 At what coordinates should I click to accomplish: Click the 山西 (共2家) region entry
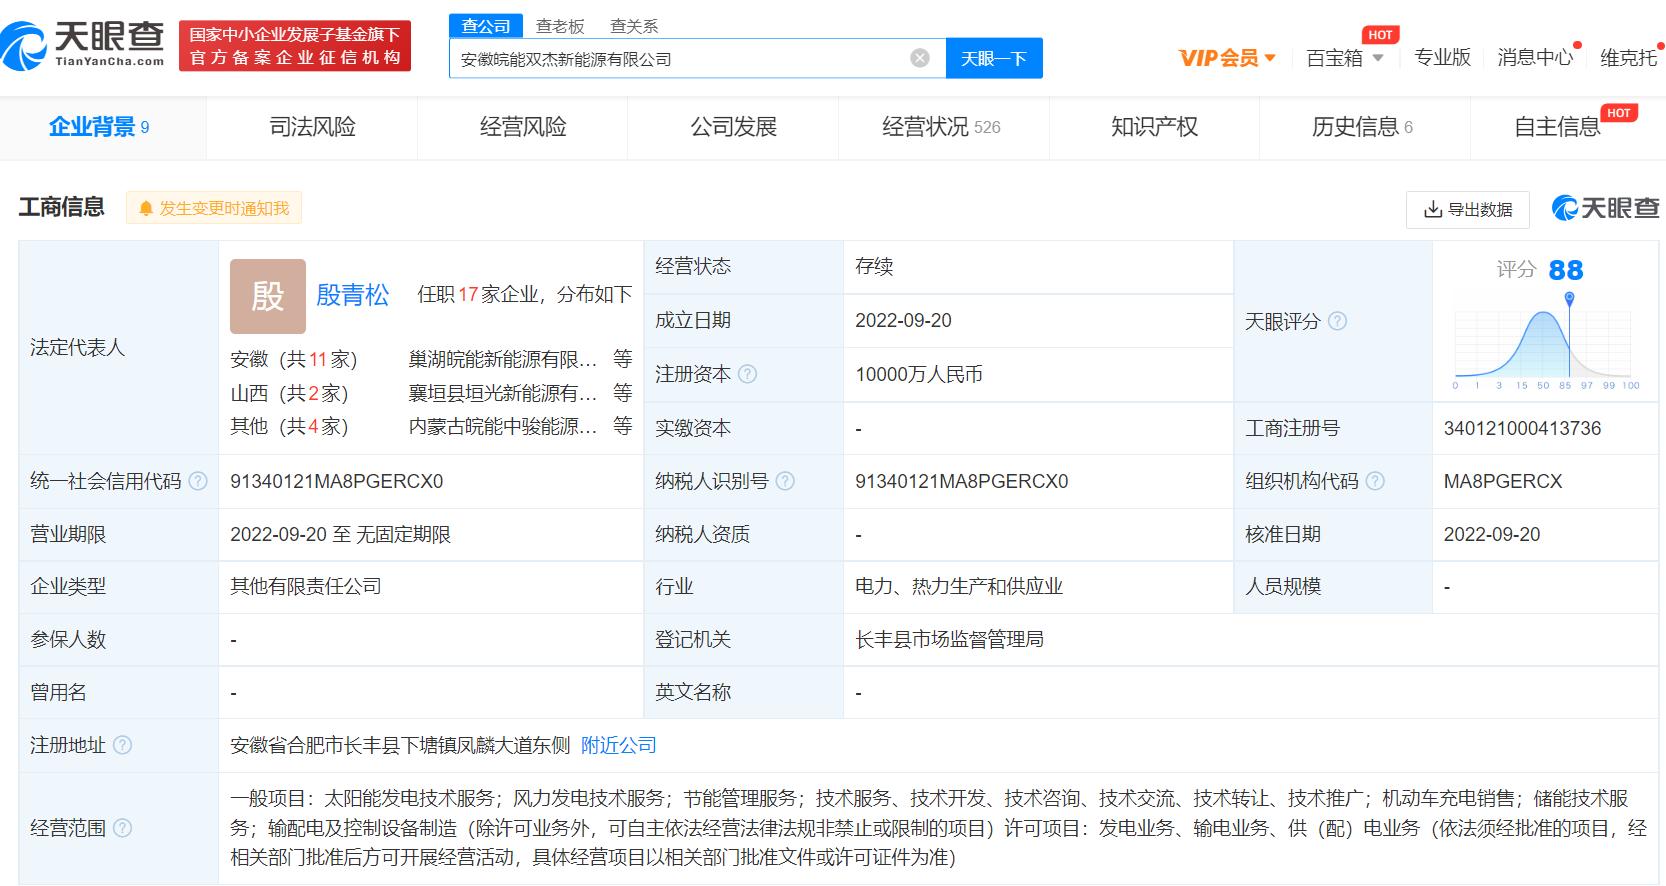289,393
